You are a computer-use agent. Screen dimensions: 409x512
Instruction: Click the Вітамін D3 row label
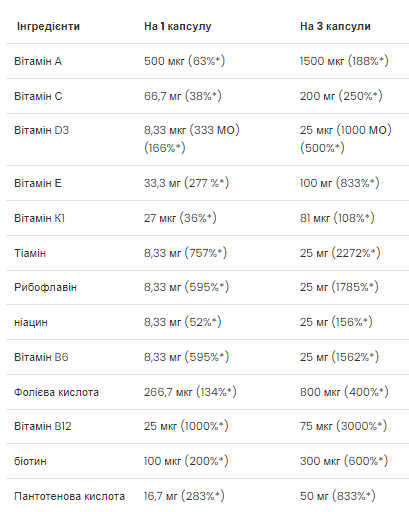41,130
